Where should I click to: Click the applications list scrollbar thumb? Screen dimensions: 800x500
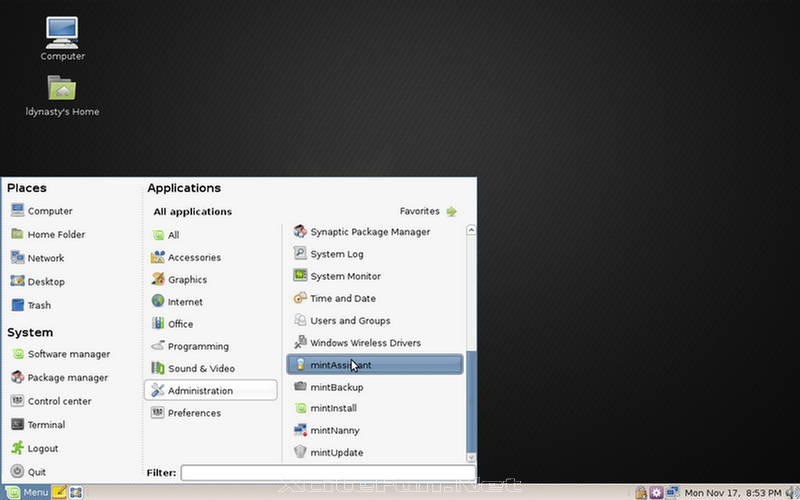click(471, 402)
